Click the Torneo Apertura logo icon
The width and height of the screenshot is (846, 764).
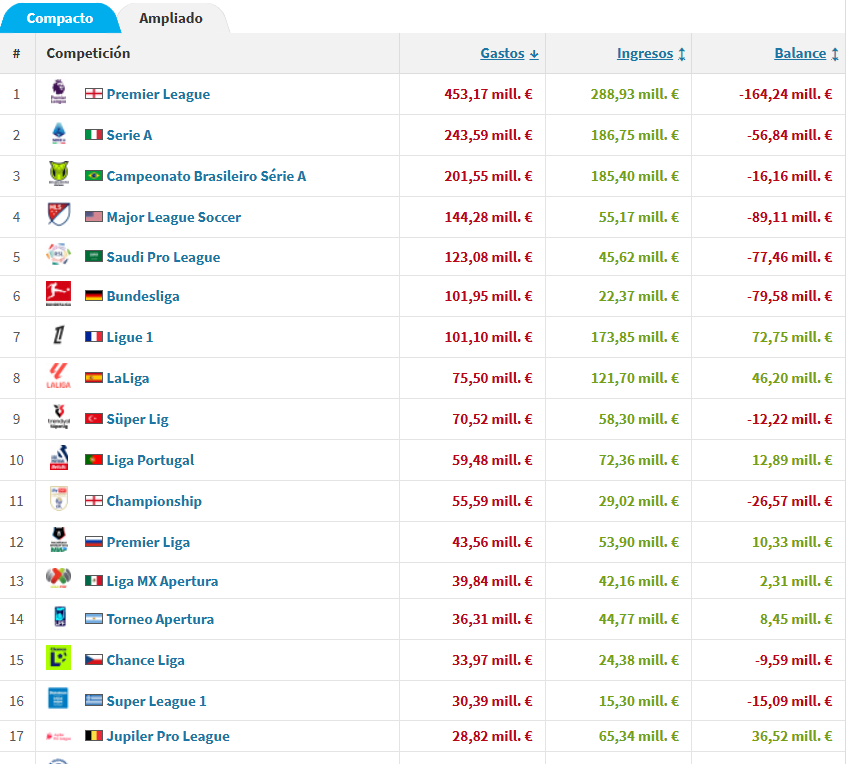(60, 616)
